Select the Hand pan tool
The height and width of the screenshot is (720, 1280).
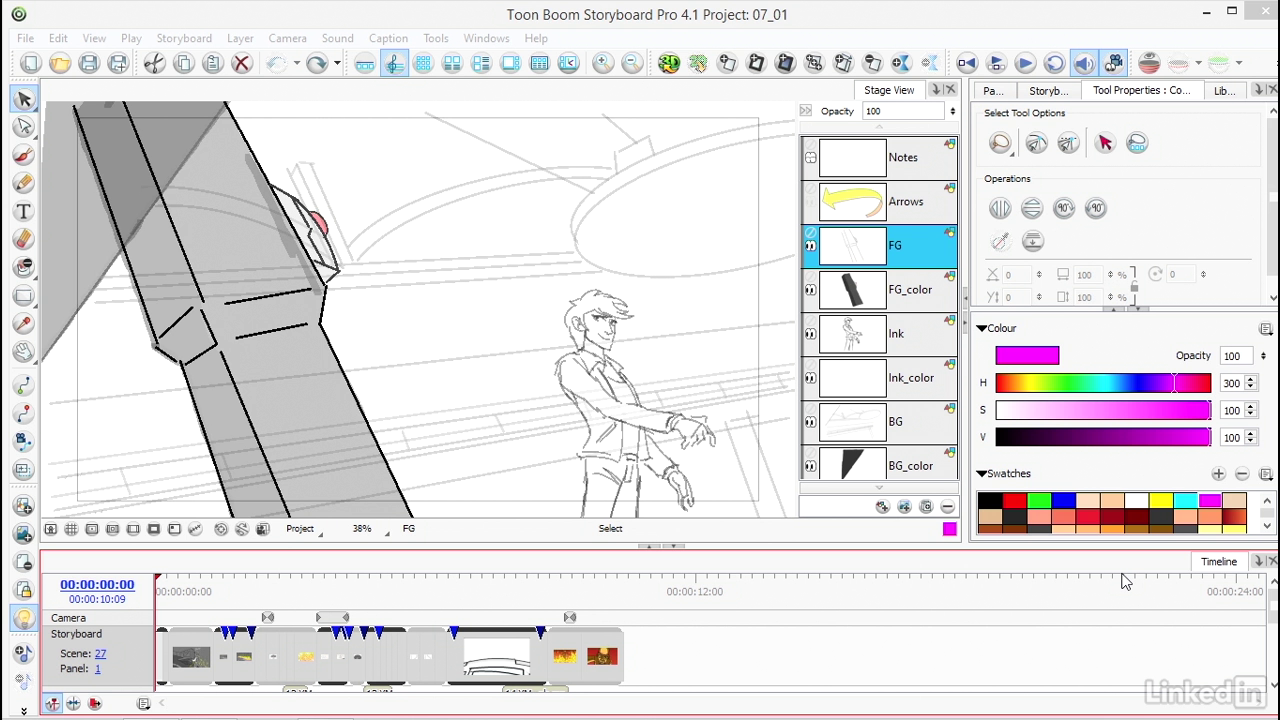[x=24, y=351]
